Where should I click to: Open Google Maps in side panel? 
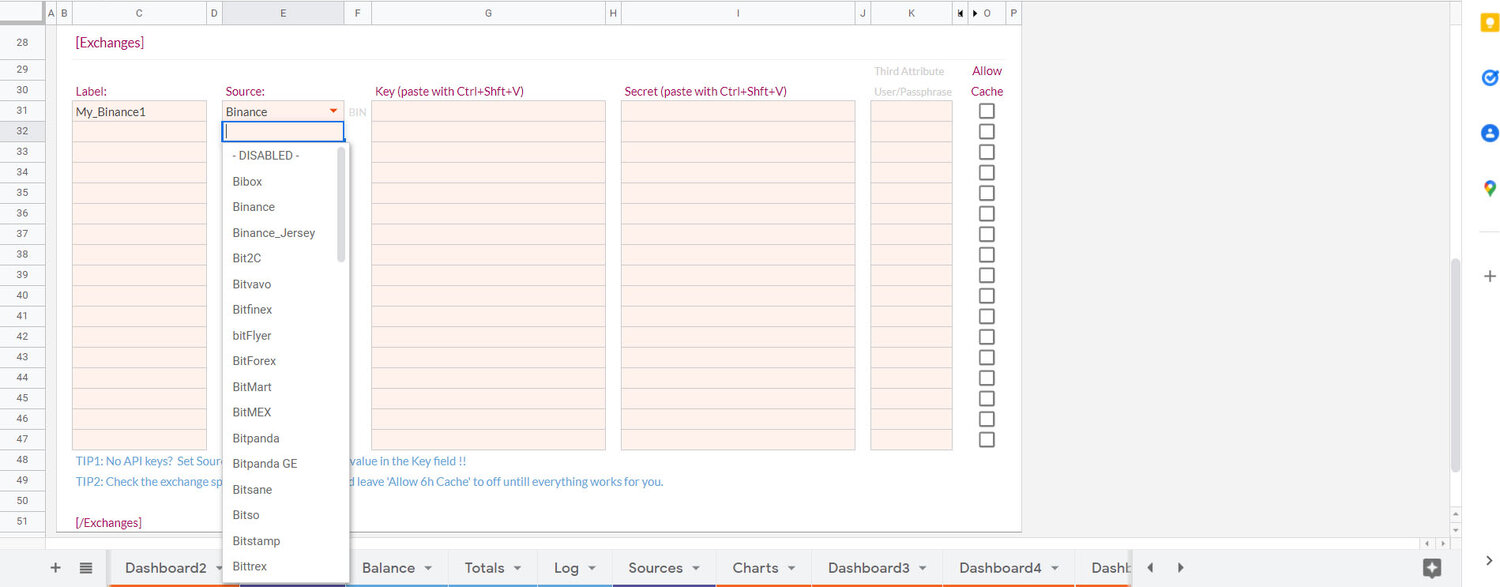(1489, 188)
